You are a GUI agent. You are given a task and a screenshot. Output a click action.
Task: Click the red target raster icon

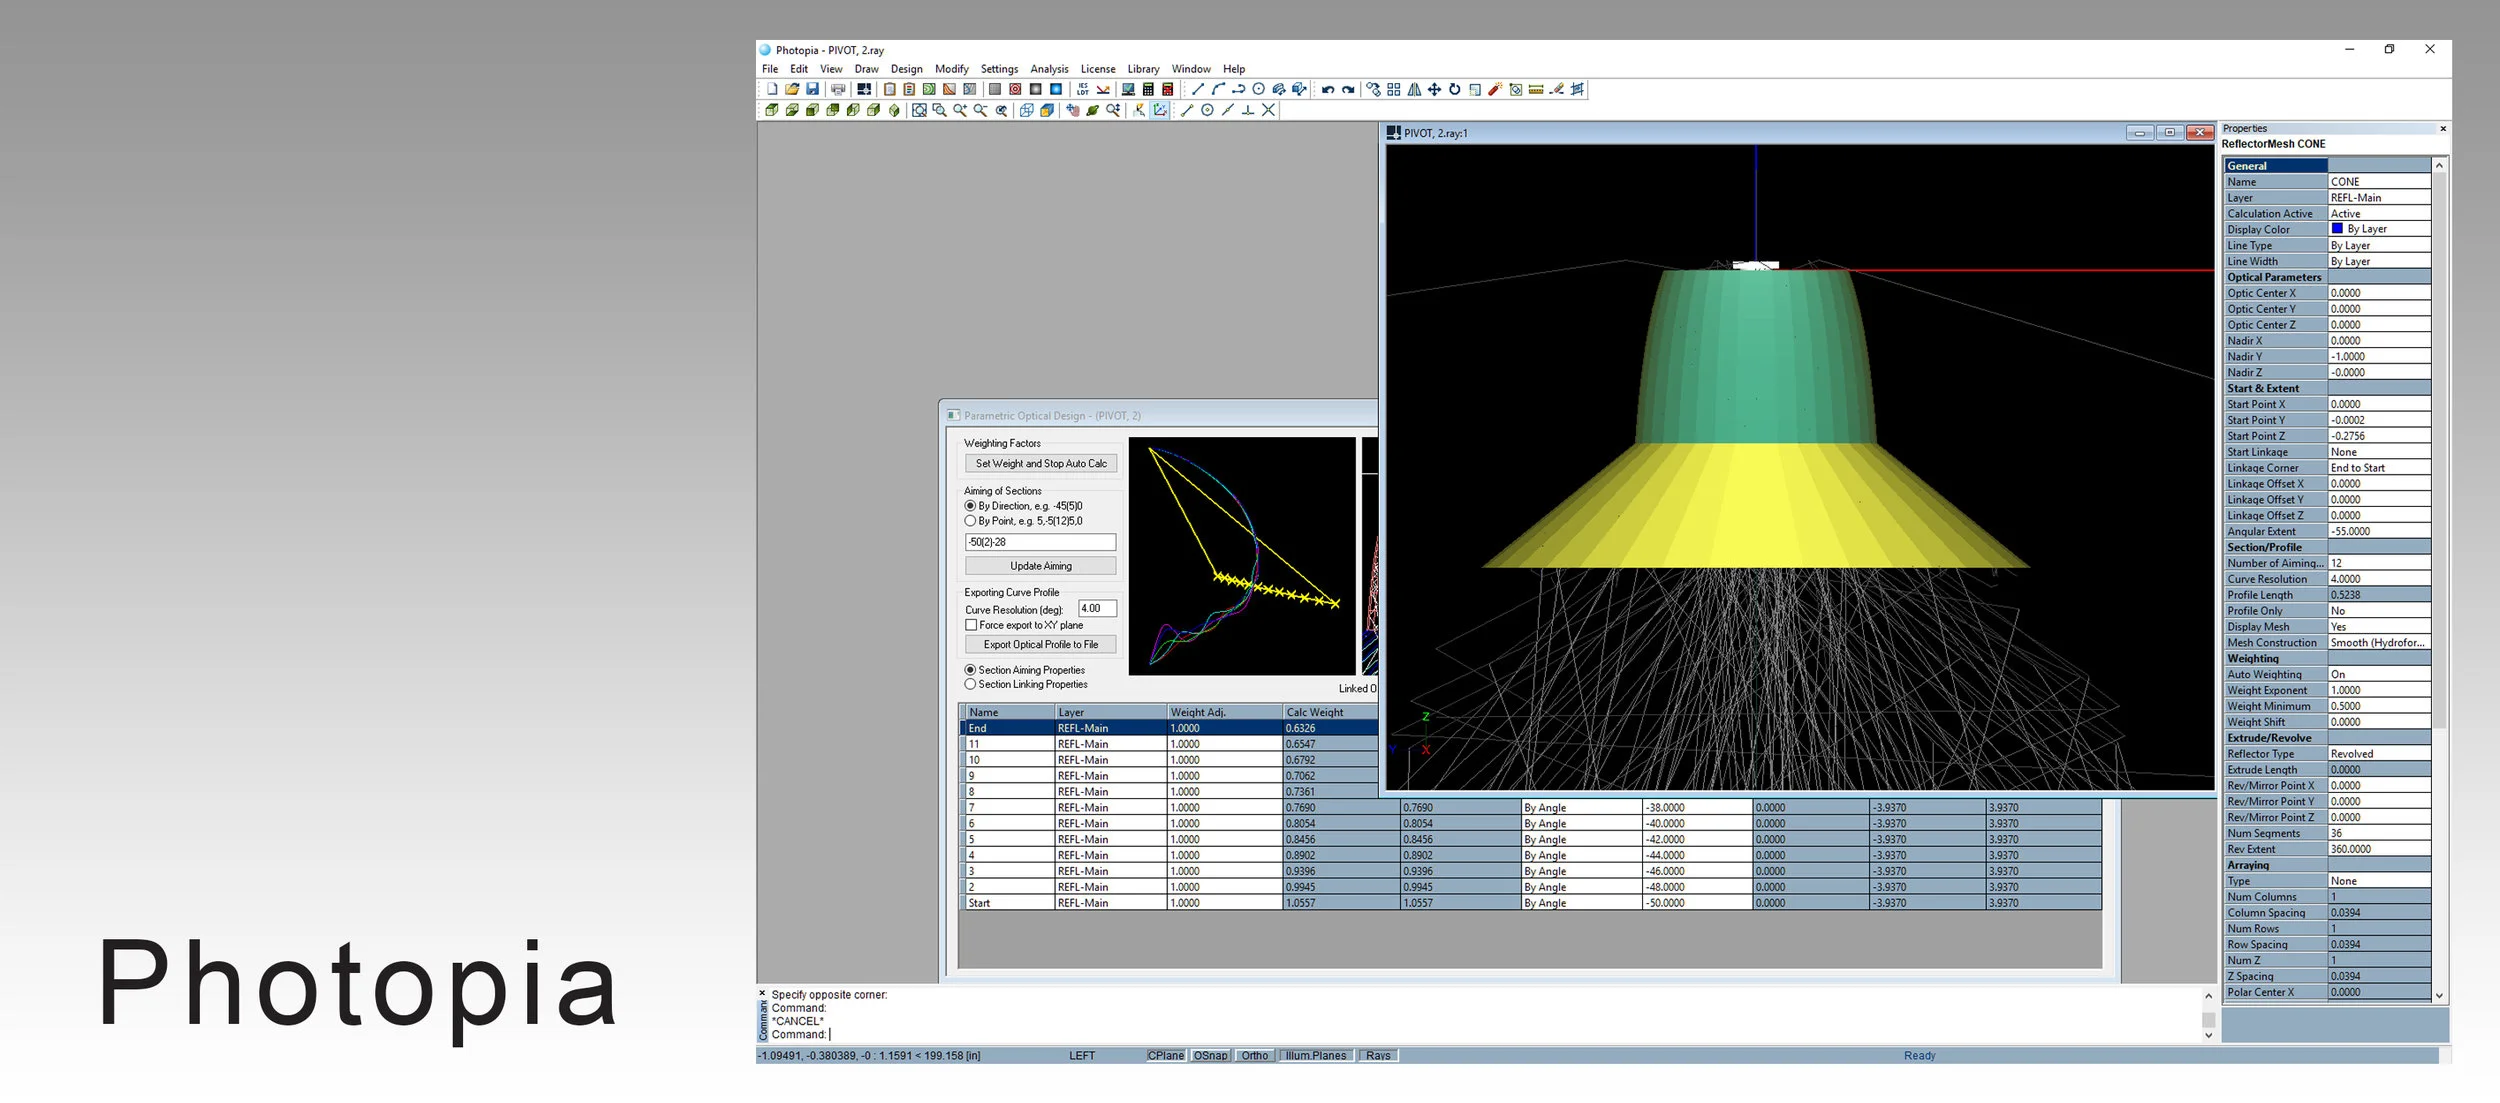1015,89
